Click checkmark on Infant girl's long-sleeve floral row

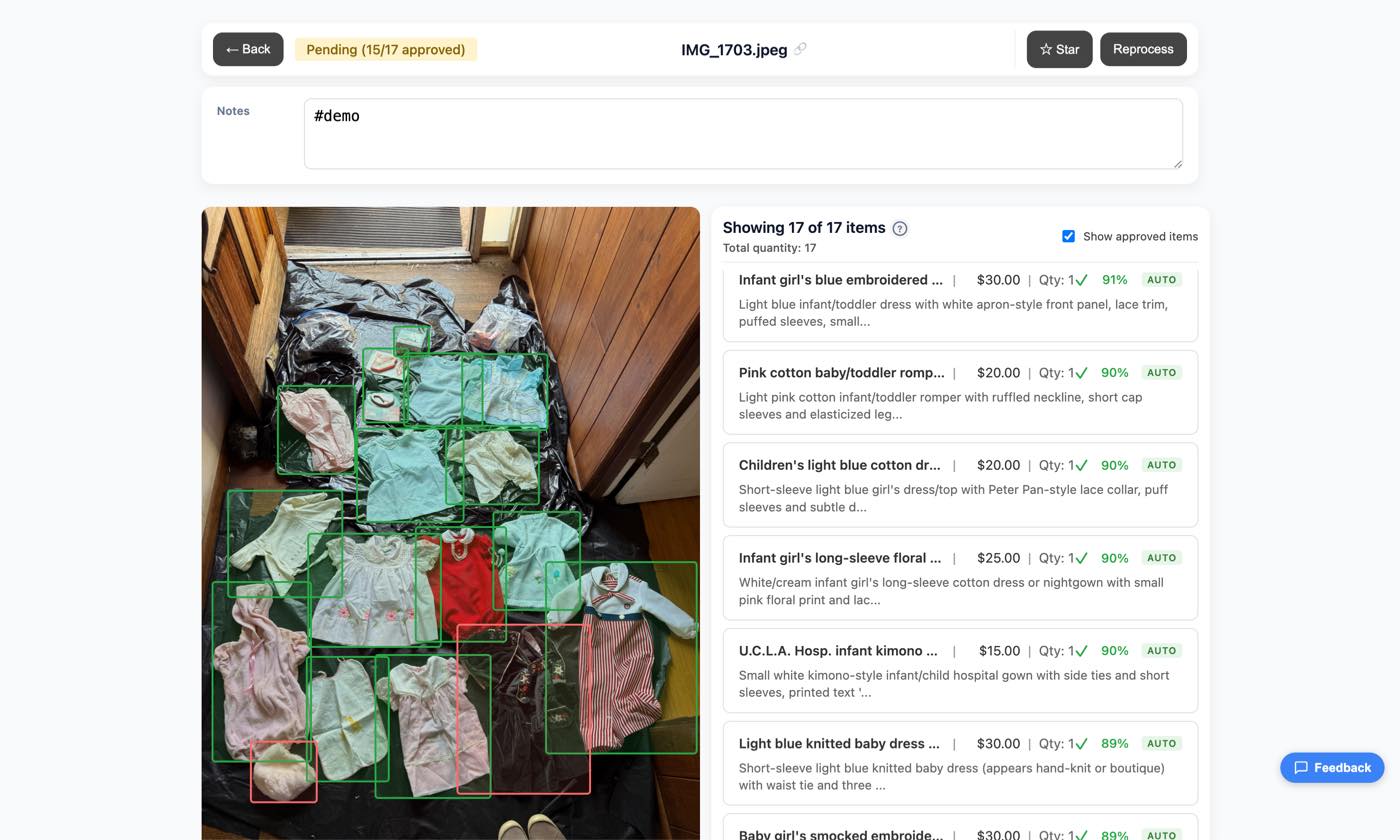(1081, 558)
